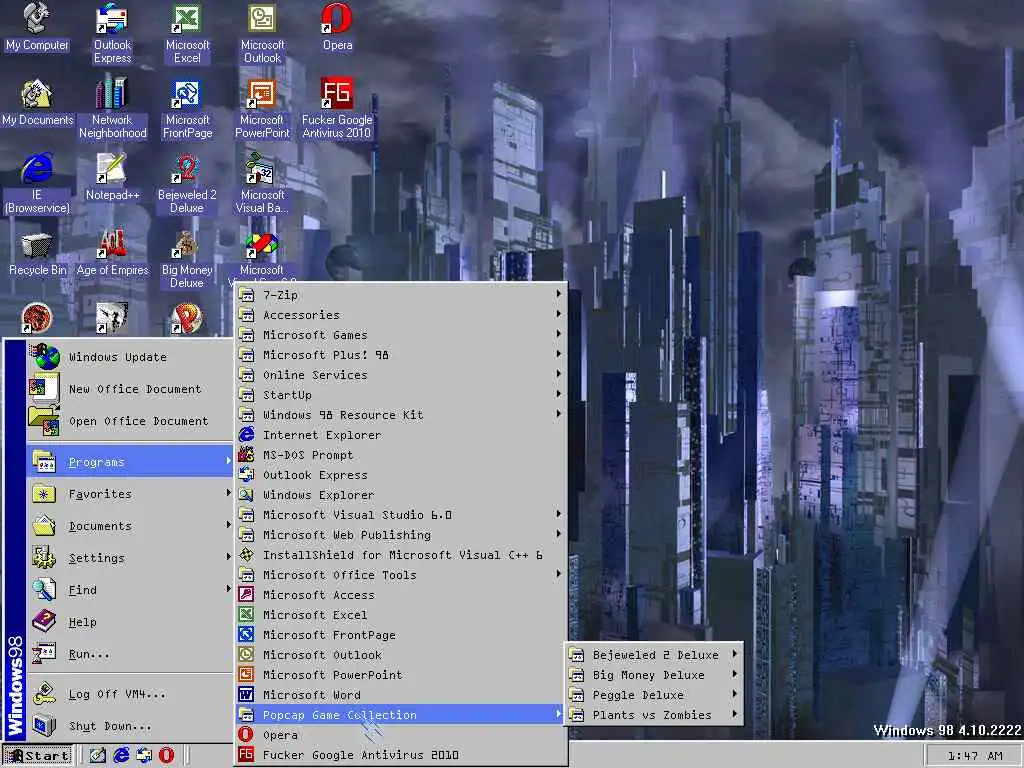Expand Microsoft Plus! 98 folder
The height and width of the screenshot is (768, 1024).
[x=400, y=355]
